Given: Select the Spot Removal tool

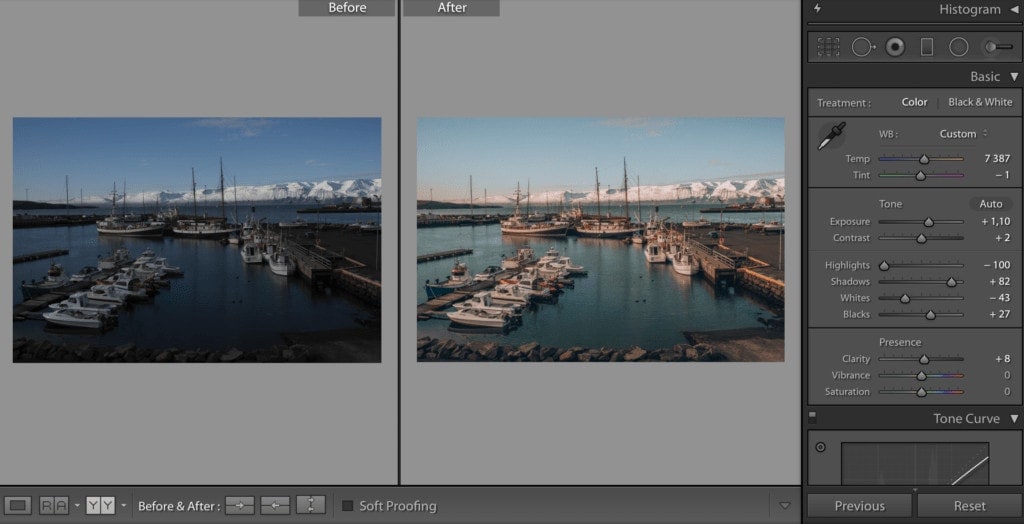Looking at the screenshot, I should (x=862, y=46).
